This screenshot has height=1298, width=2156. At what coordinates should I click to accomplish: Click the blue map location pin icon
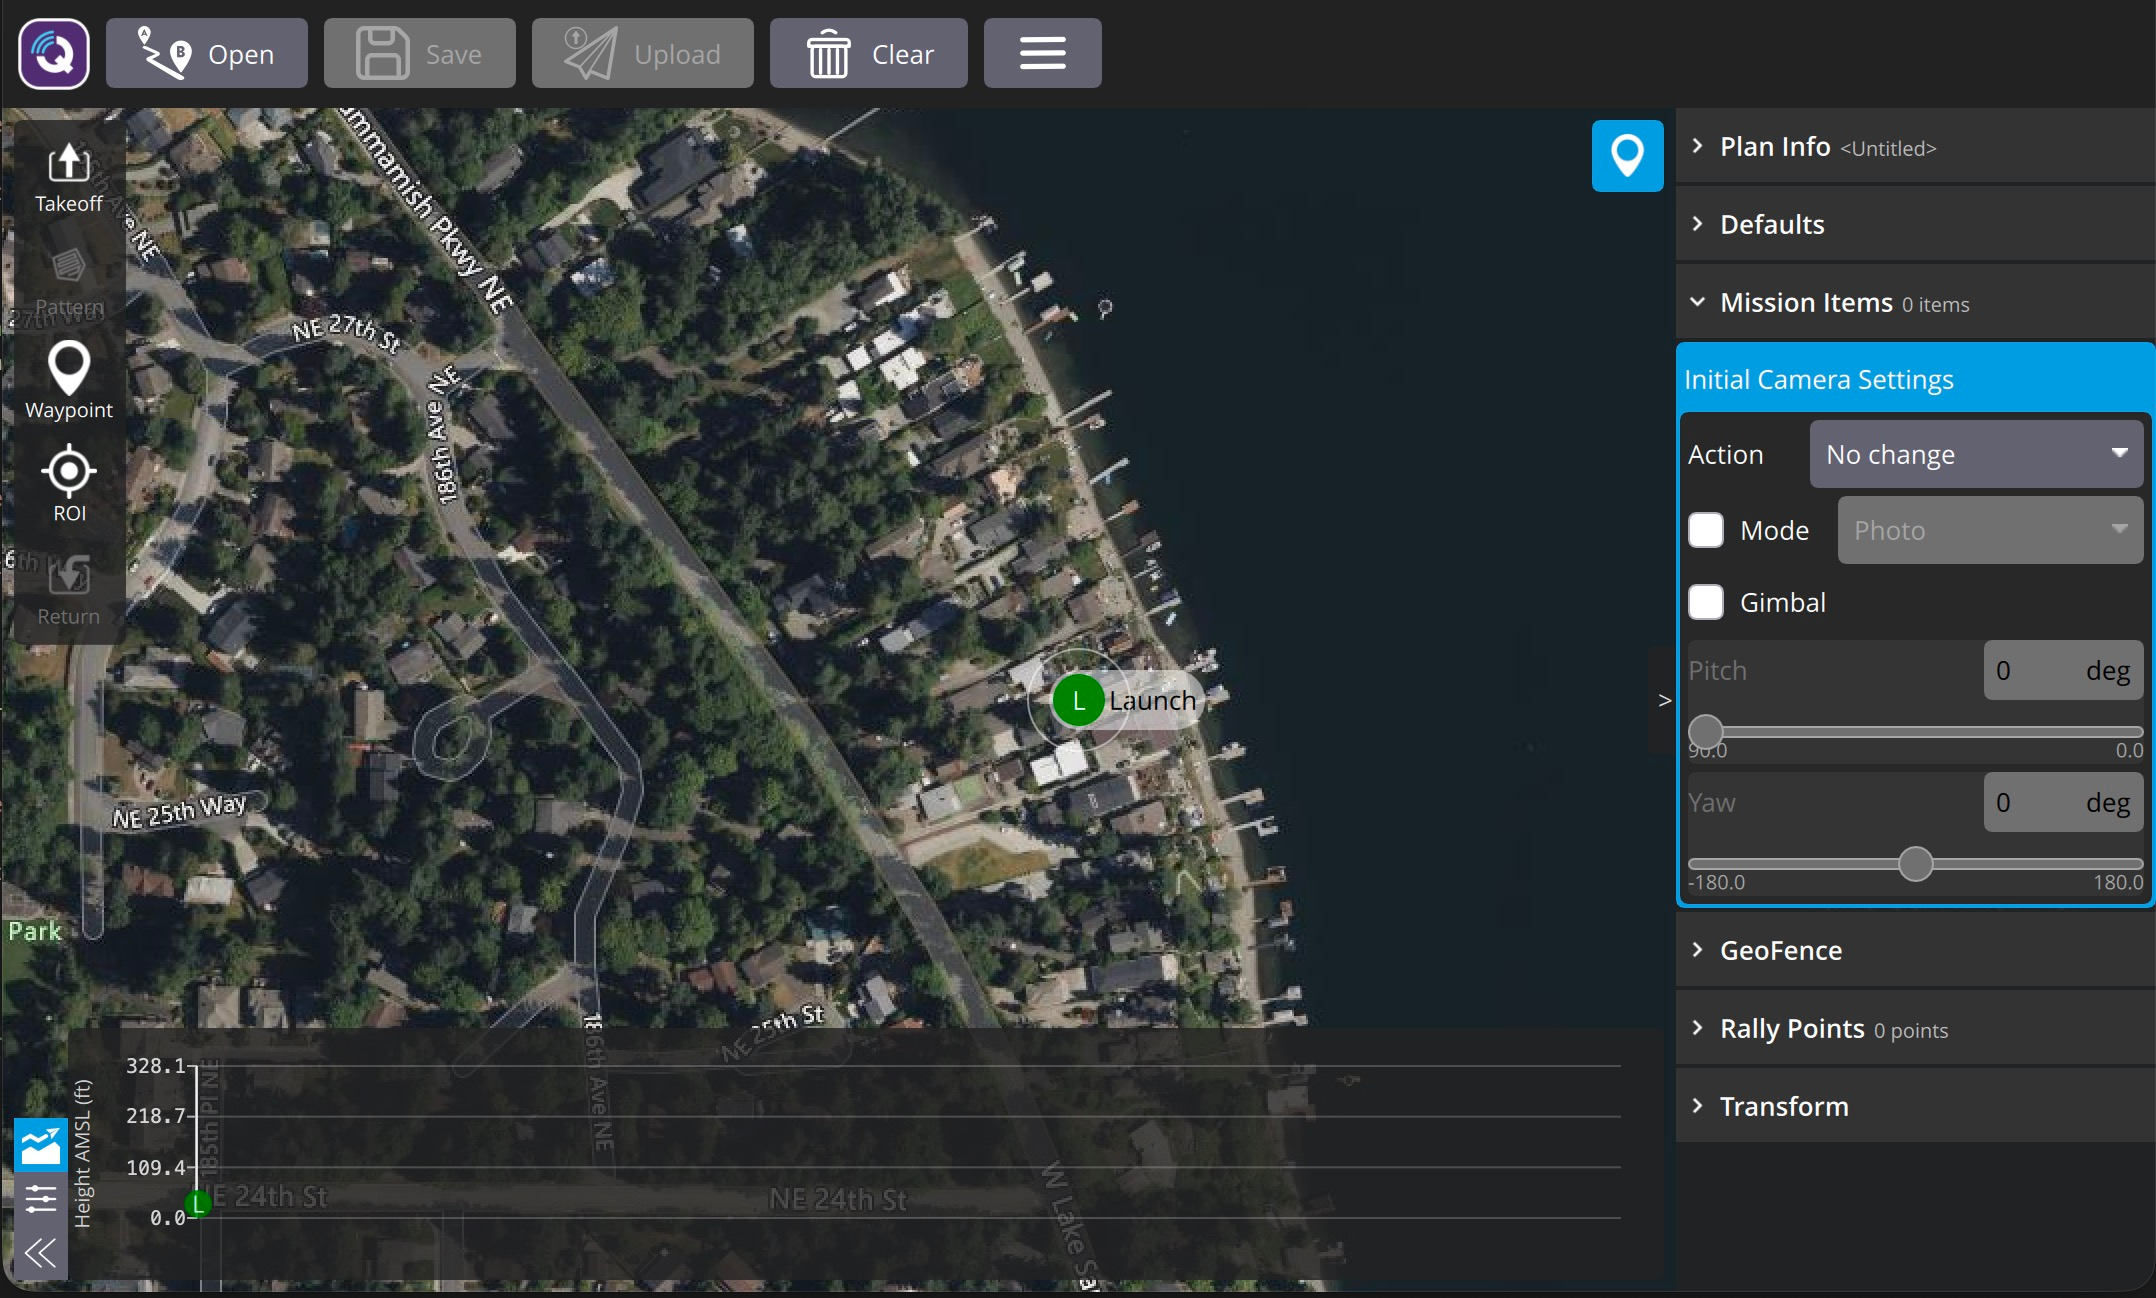tap(1627, 156)
